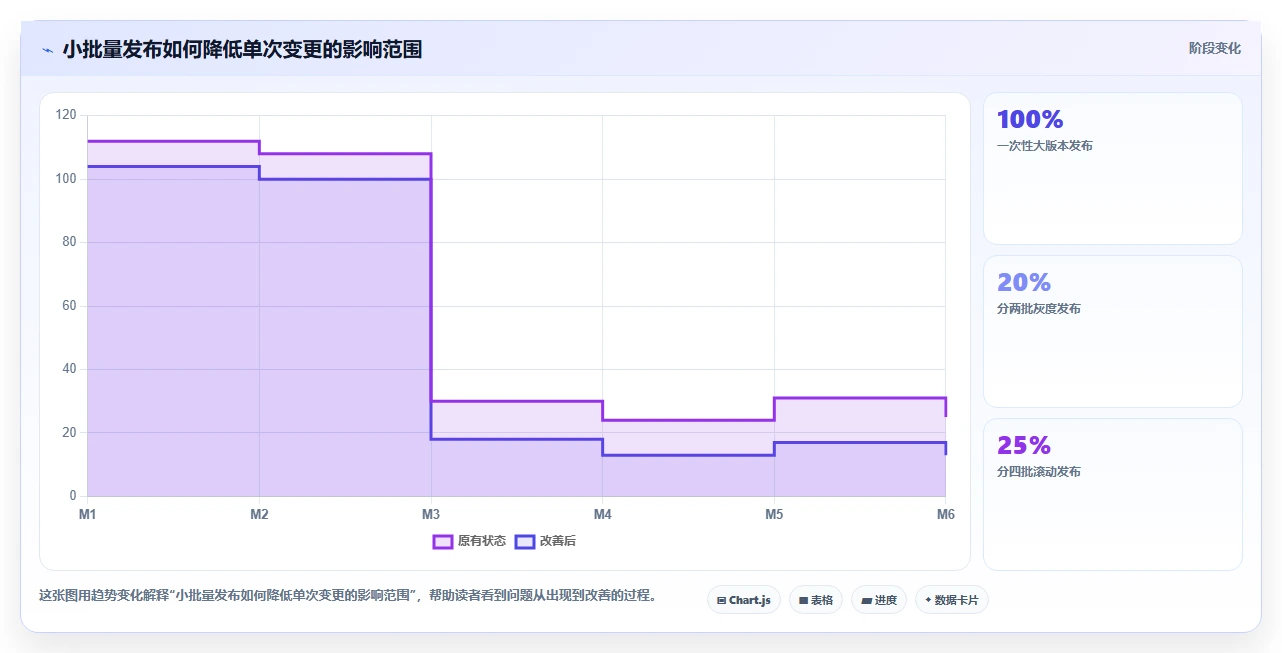Click the title icon before 小批量发布
The height and width of the screenshot is (653, 1282).
tap(47, 49)
